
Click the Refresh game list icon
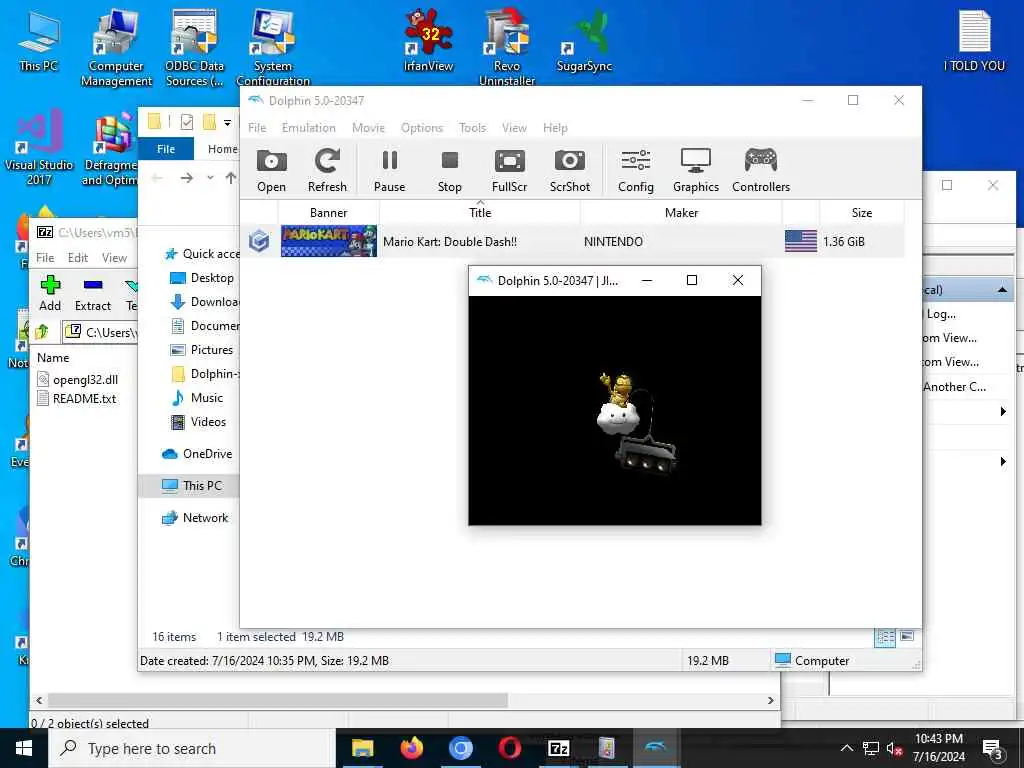[327, 170]
